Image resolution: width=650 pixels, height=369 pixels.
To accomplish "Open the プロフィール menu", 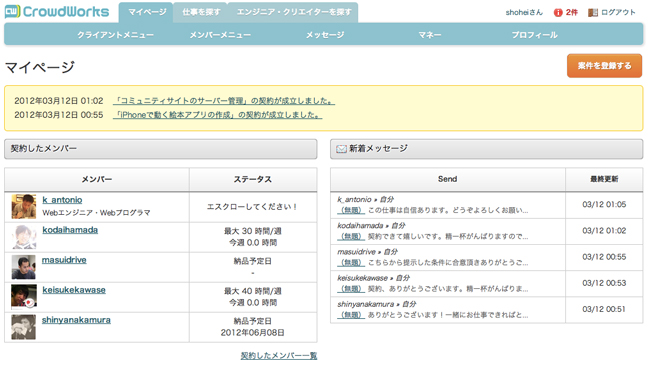I will click(534, 35).
